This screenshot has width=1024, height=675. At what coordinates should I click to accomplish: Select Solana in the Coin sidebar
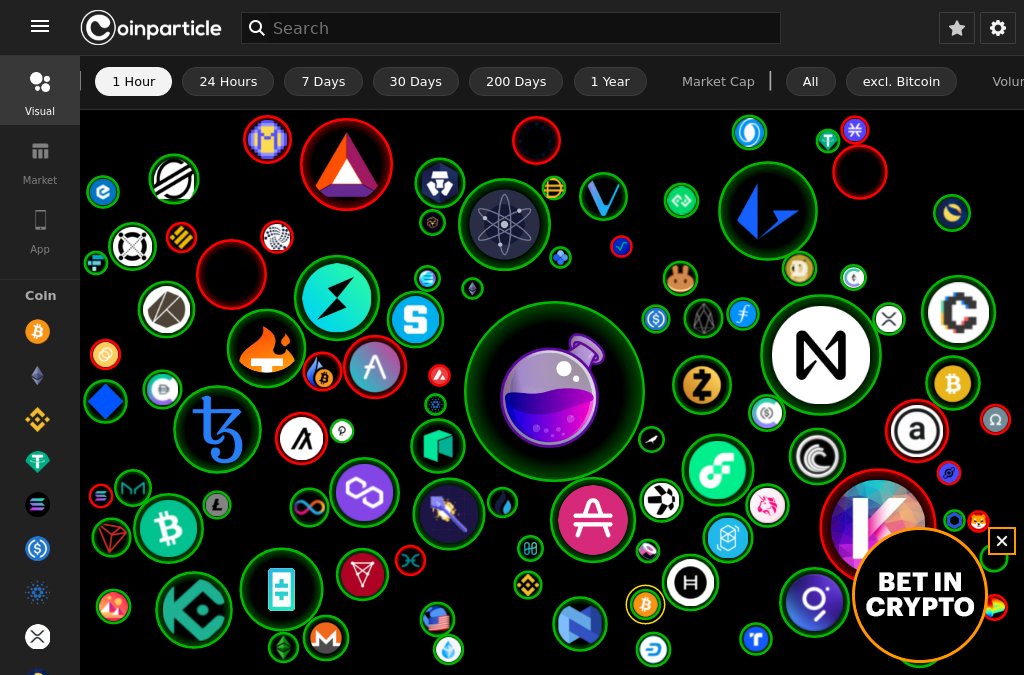pos(37,505)
